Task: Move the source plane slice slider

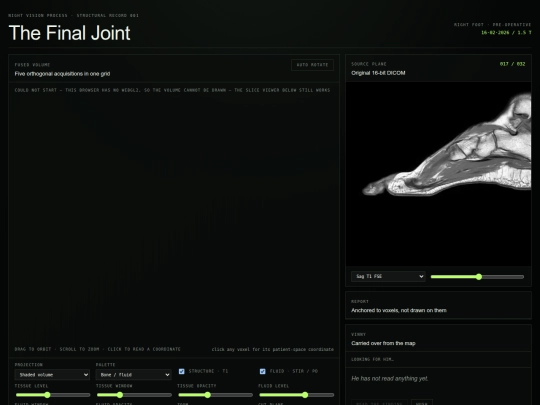Action: pyautogui.click(x=477, y=277)
